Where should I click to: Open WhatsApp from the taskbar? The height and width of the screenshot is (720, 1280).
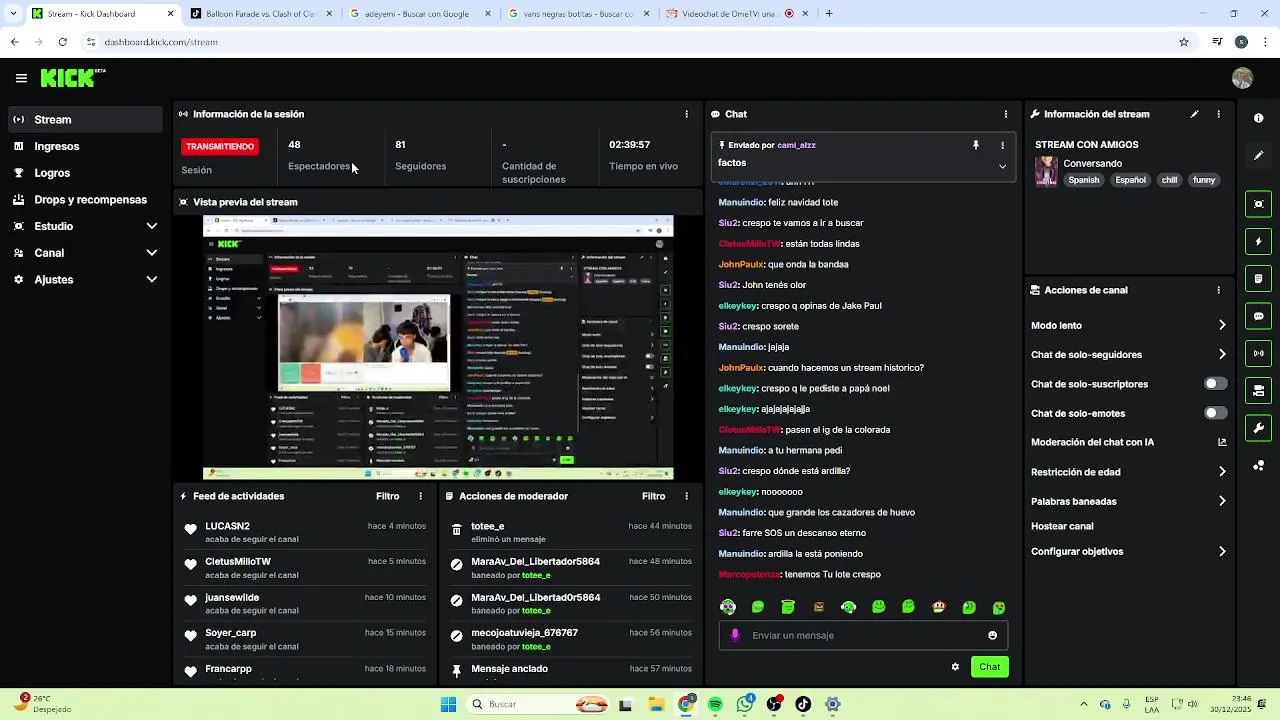pyautogui.click(x=745, y=704)
